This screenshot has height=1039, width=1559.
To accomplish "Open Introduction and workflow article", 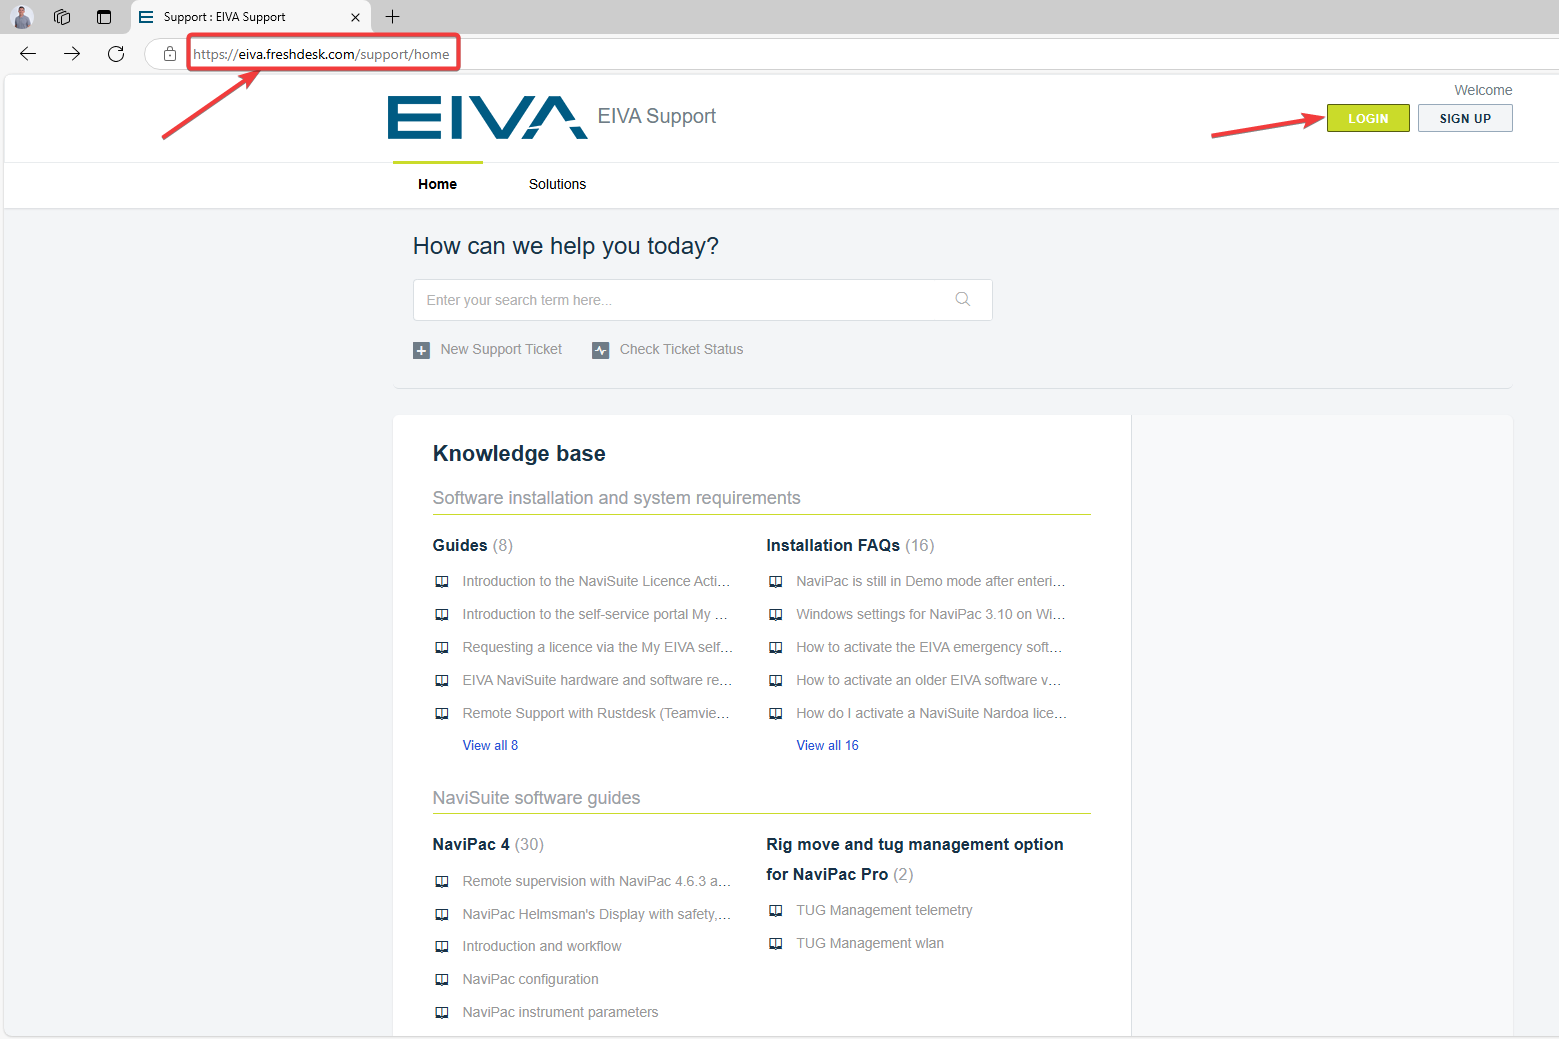I will click(x=541, y=946).
